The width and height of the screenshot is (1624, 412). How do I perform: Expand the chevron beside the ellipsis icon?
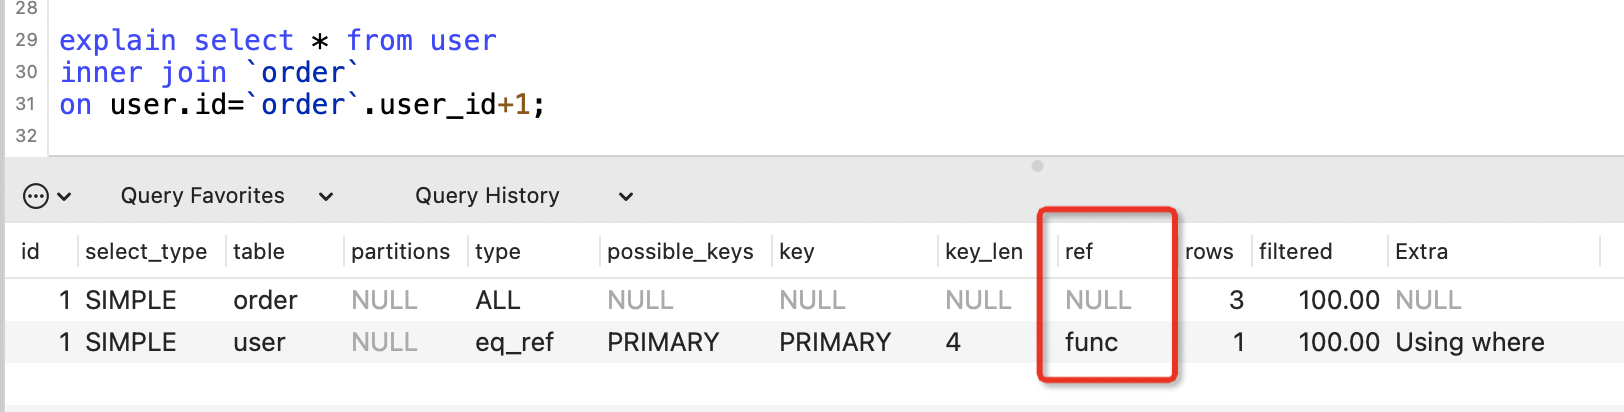[x=64, y=197]
